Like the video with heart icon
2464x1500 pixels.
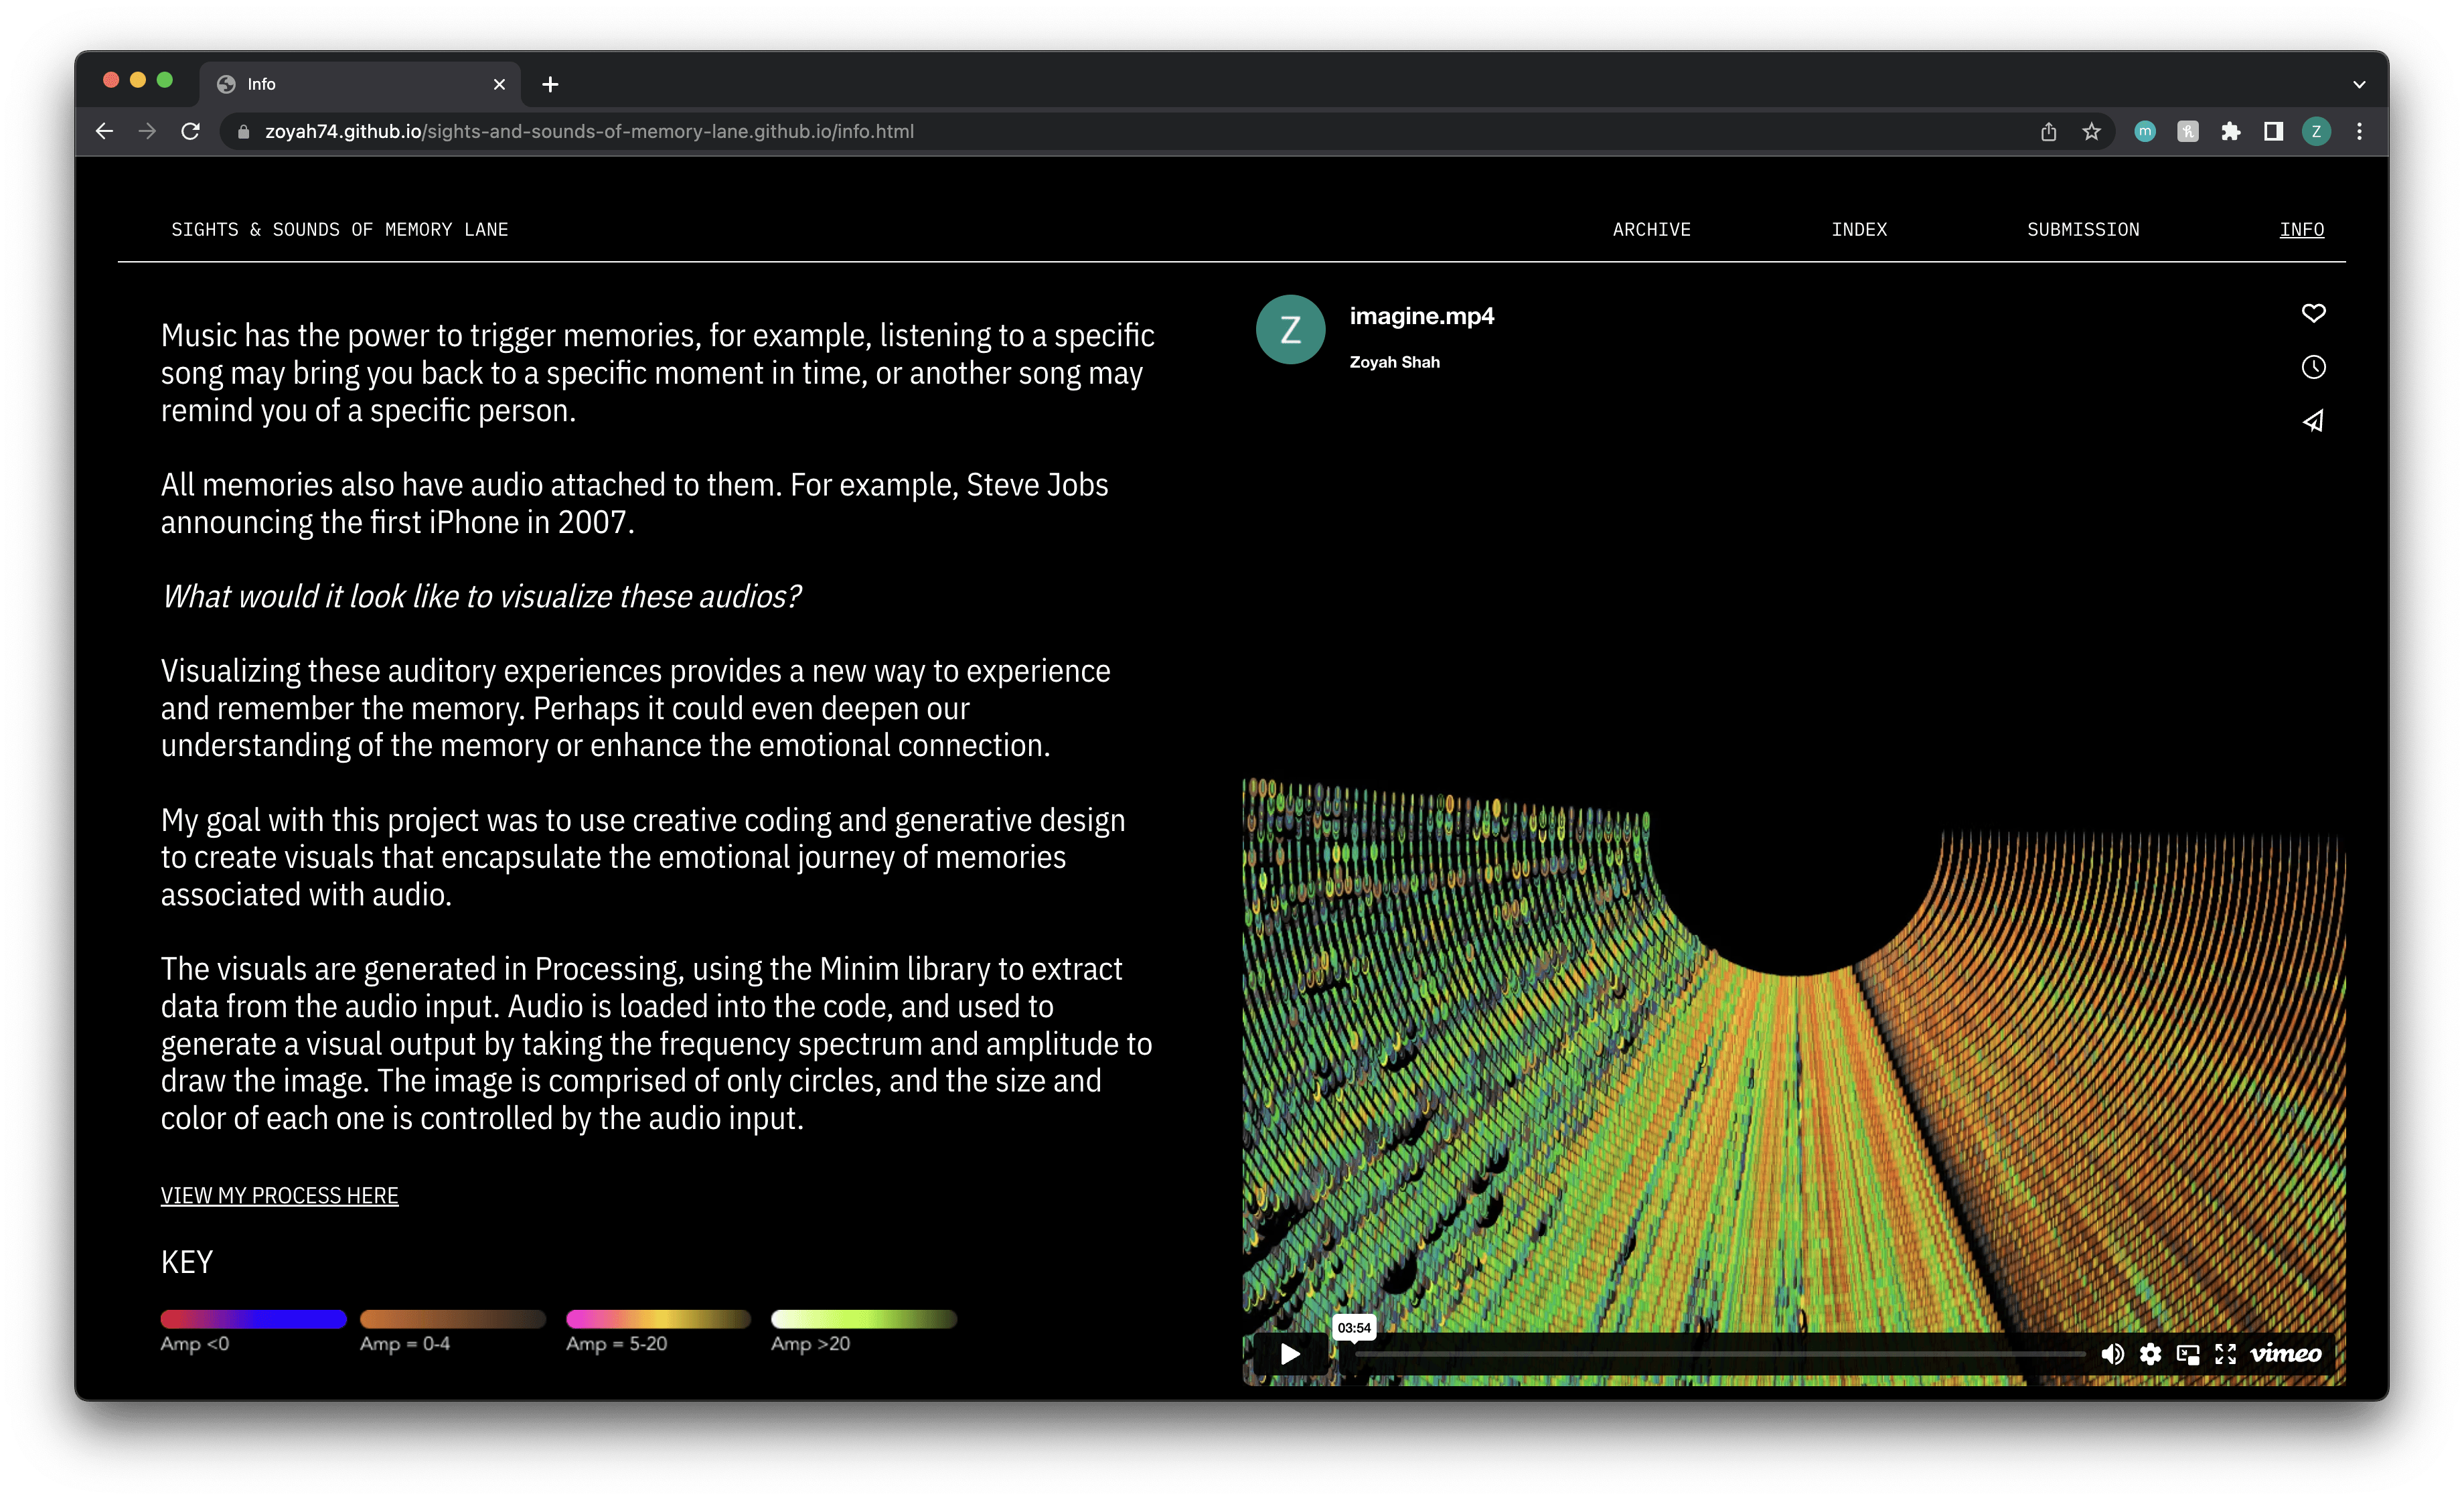[2313, 313]
